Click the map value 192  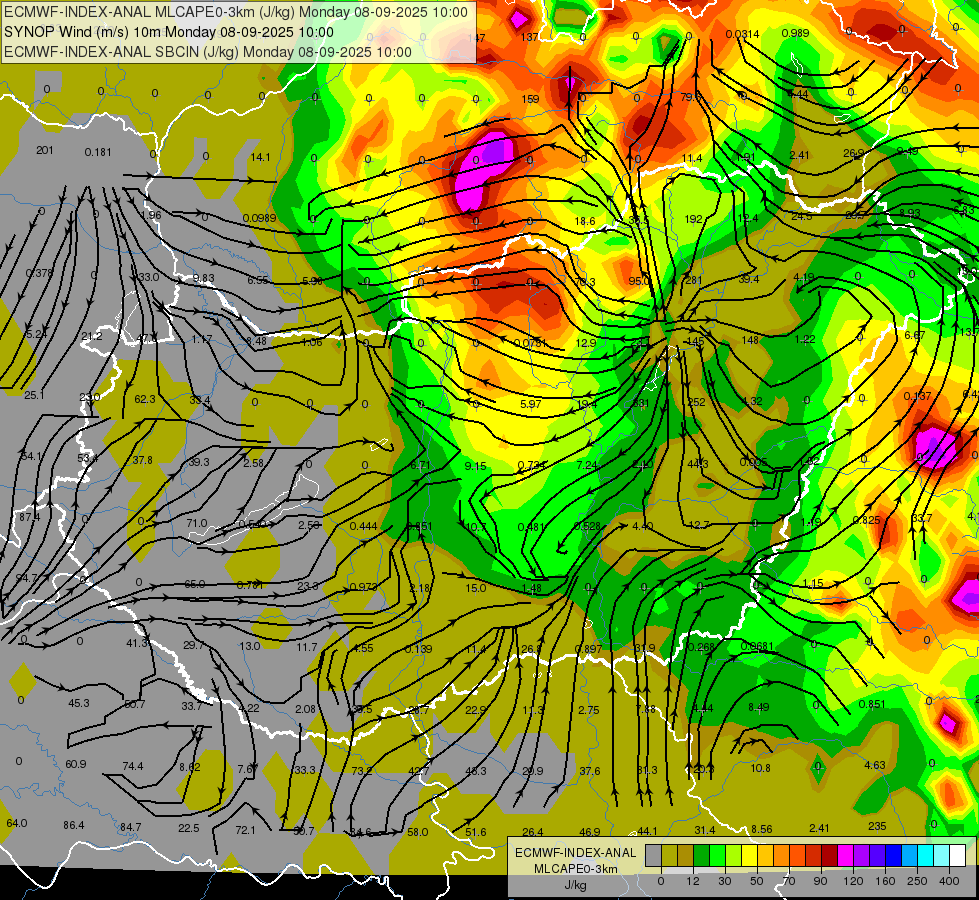pos(694,219)
